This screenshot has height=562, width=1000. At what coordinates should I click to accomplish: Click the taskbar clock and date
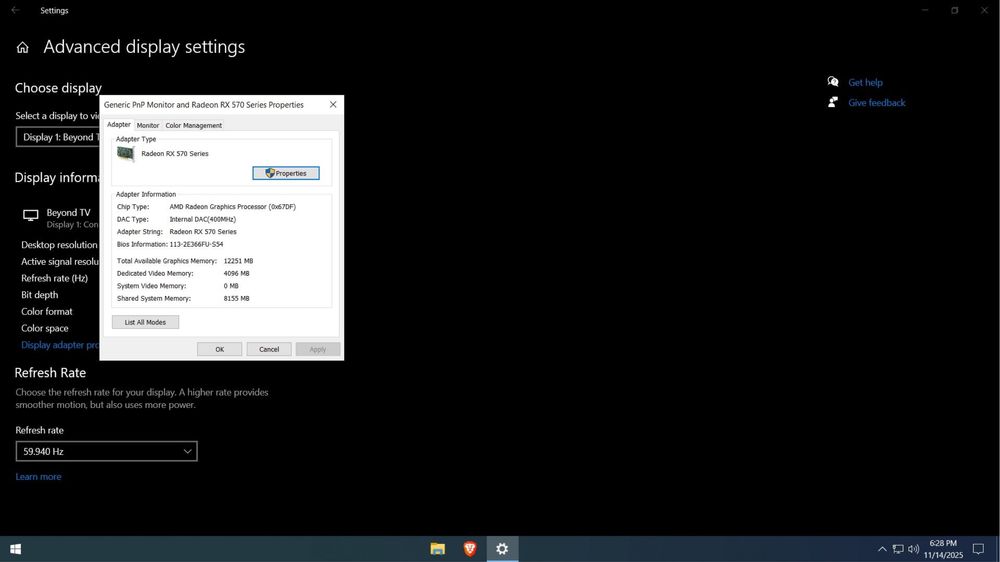point(943,549)
